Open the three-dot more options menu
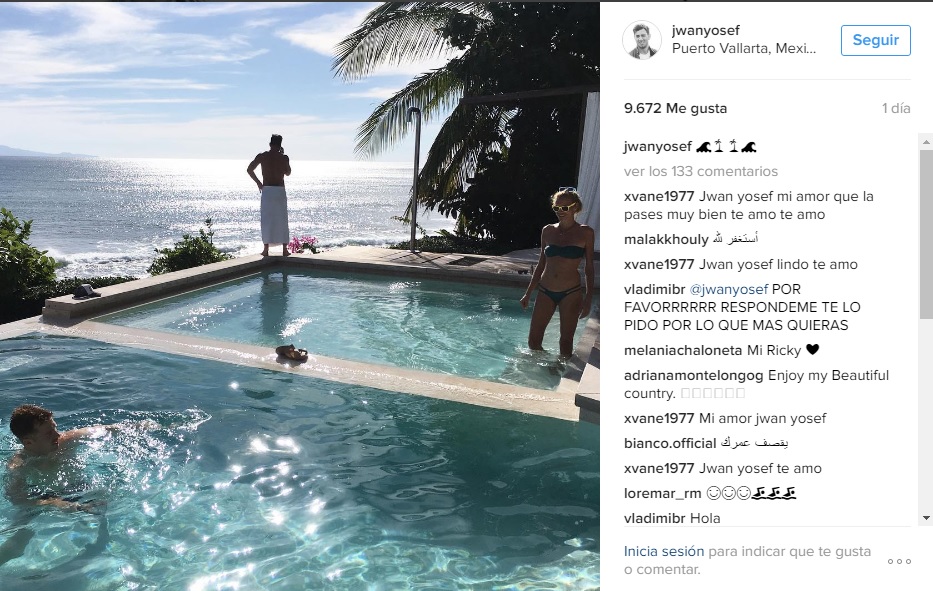 899,561
